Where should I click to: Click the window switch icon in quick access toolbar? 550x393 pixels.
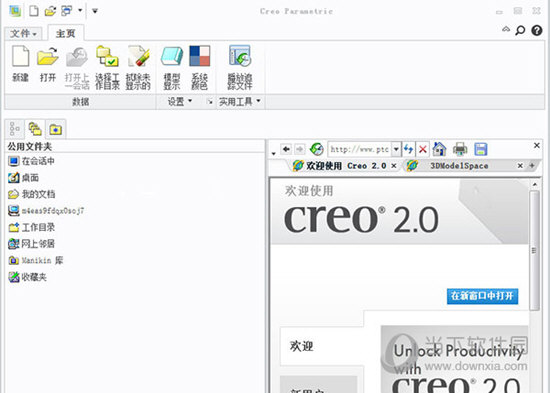click(x=66, y=11)
